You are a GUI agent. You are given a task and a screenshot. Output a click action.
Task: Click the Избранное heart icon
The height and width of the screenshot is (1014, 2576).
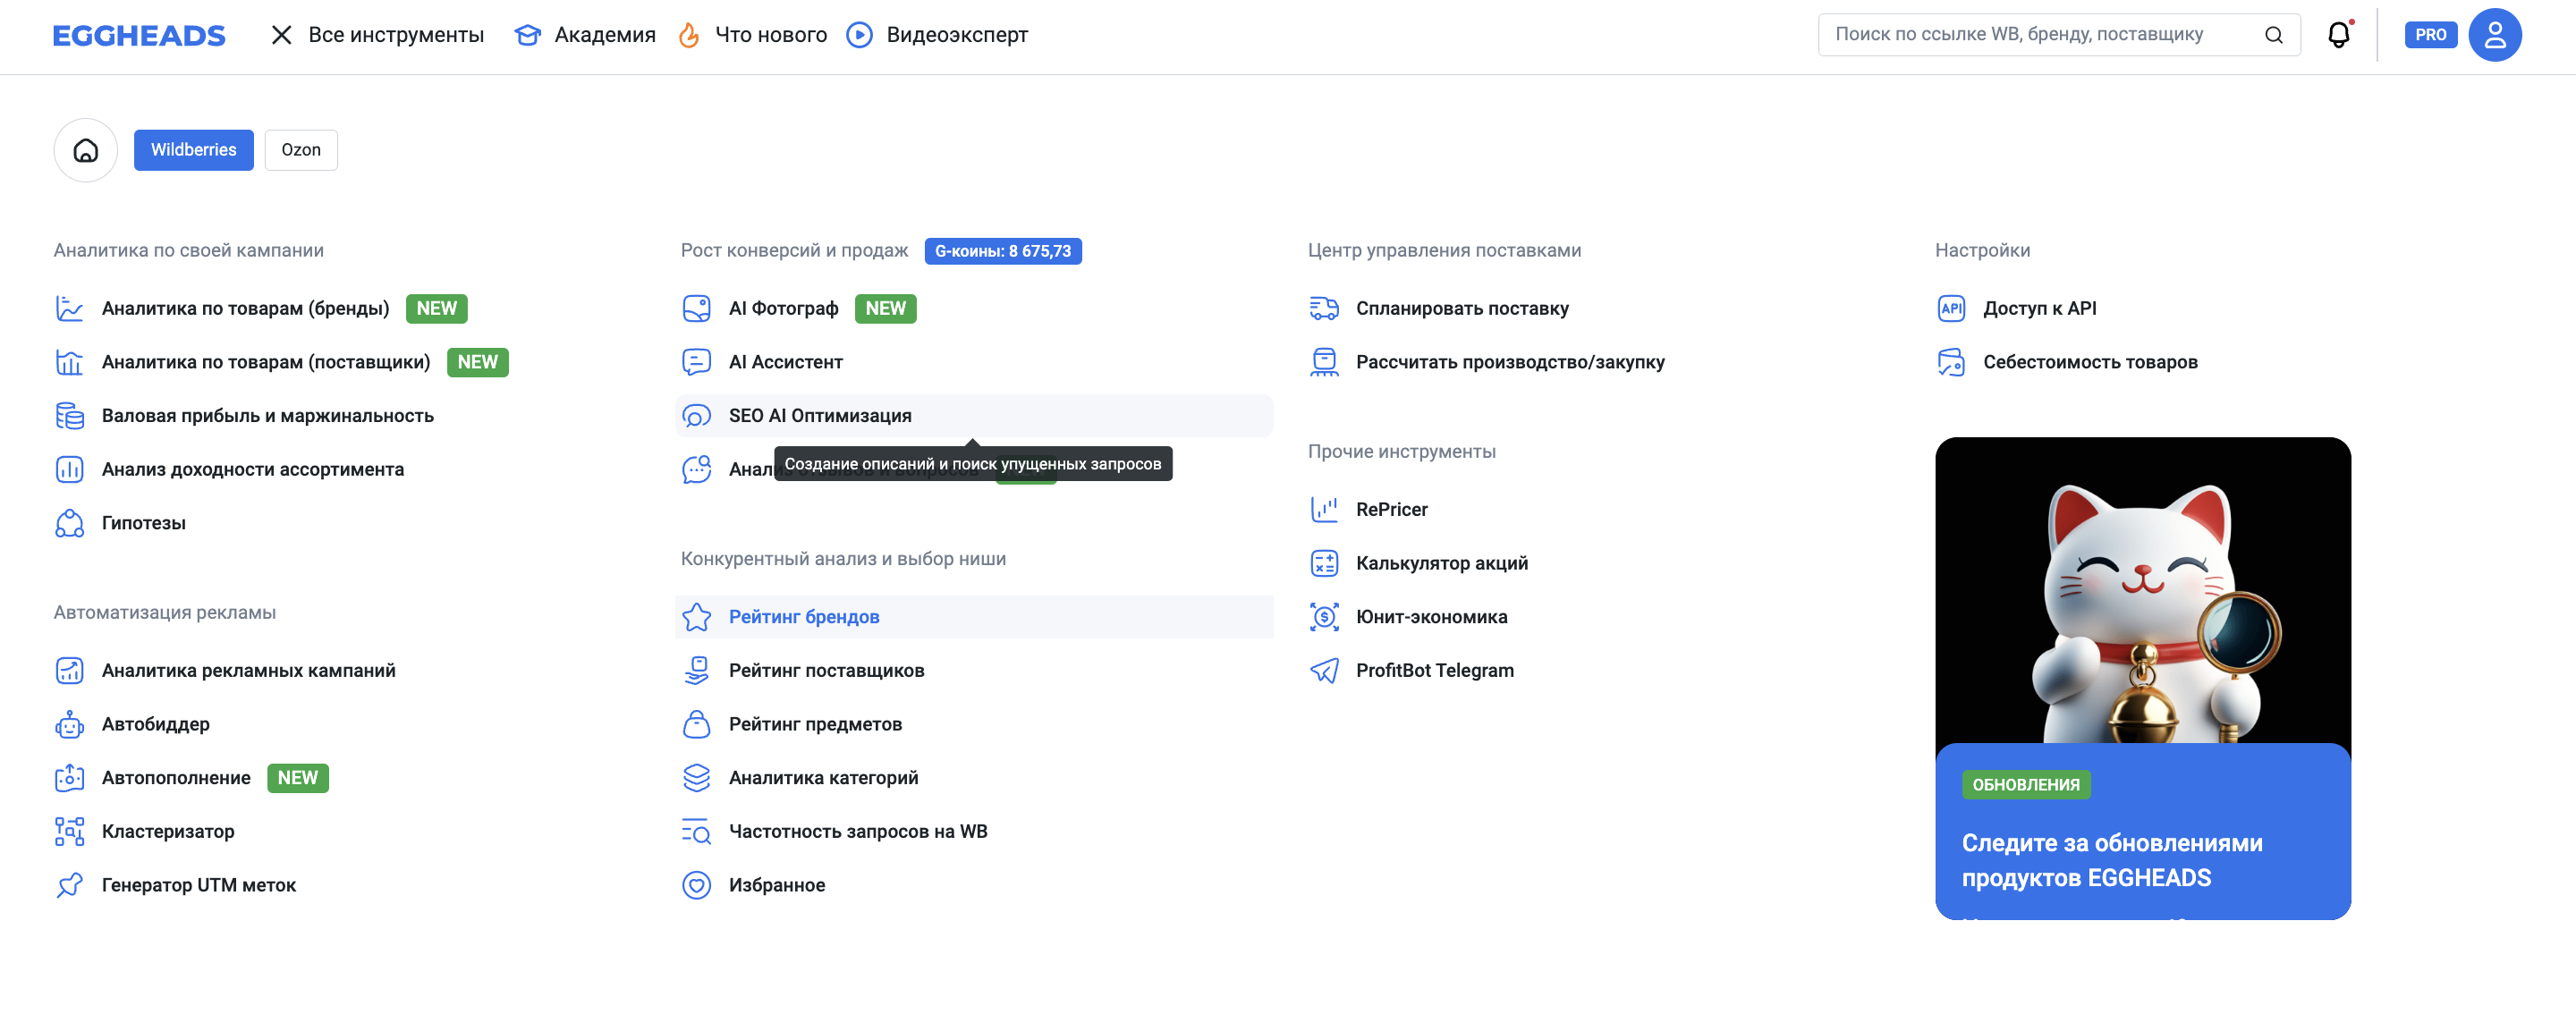(x=696, y=885)
